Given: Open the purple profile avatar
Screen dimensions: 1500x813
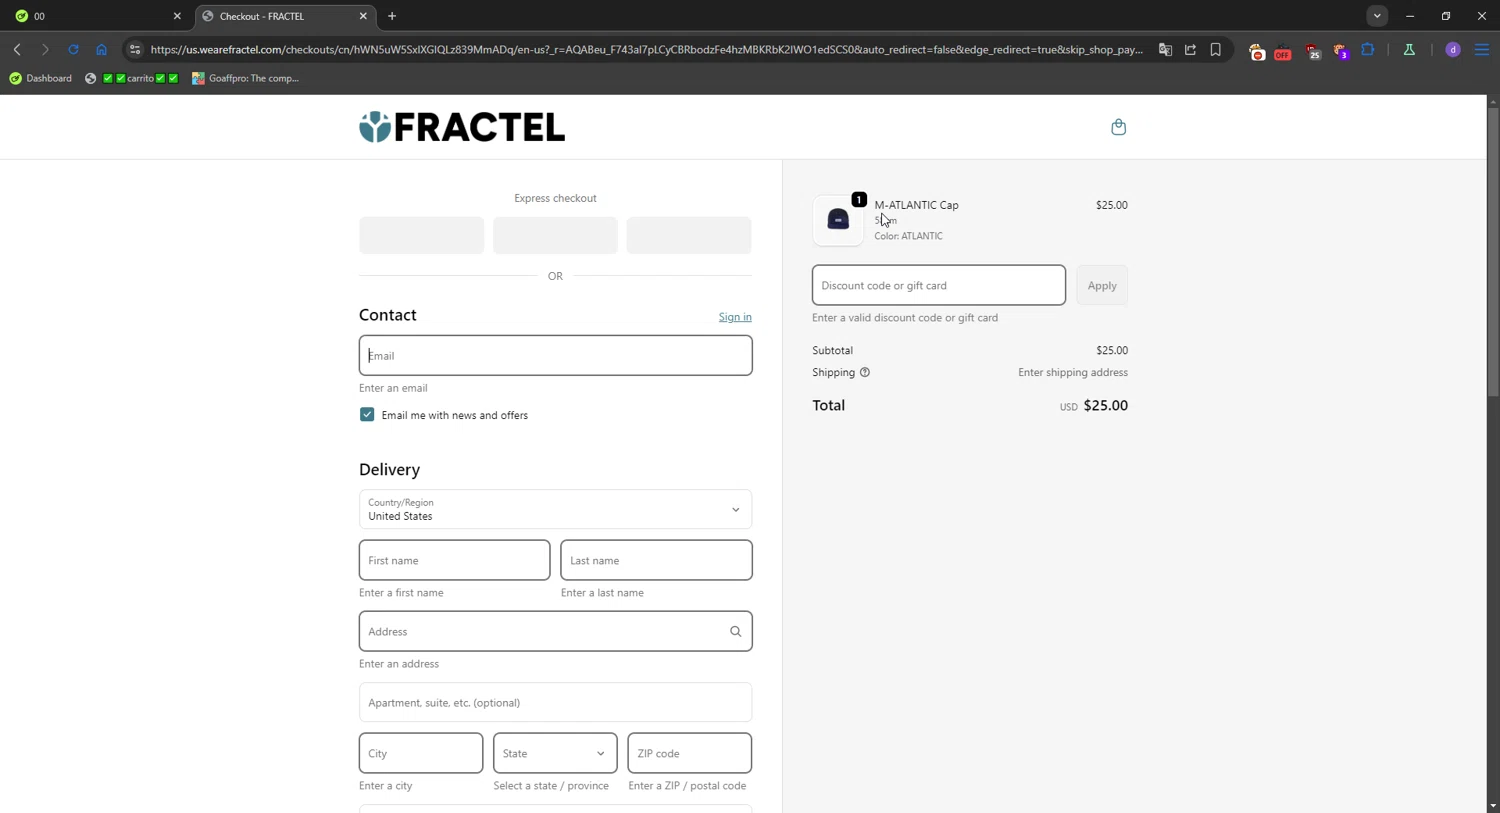Looking at the screenshot, I should point(1453,49).
